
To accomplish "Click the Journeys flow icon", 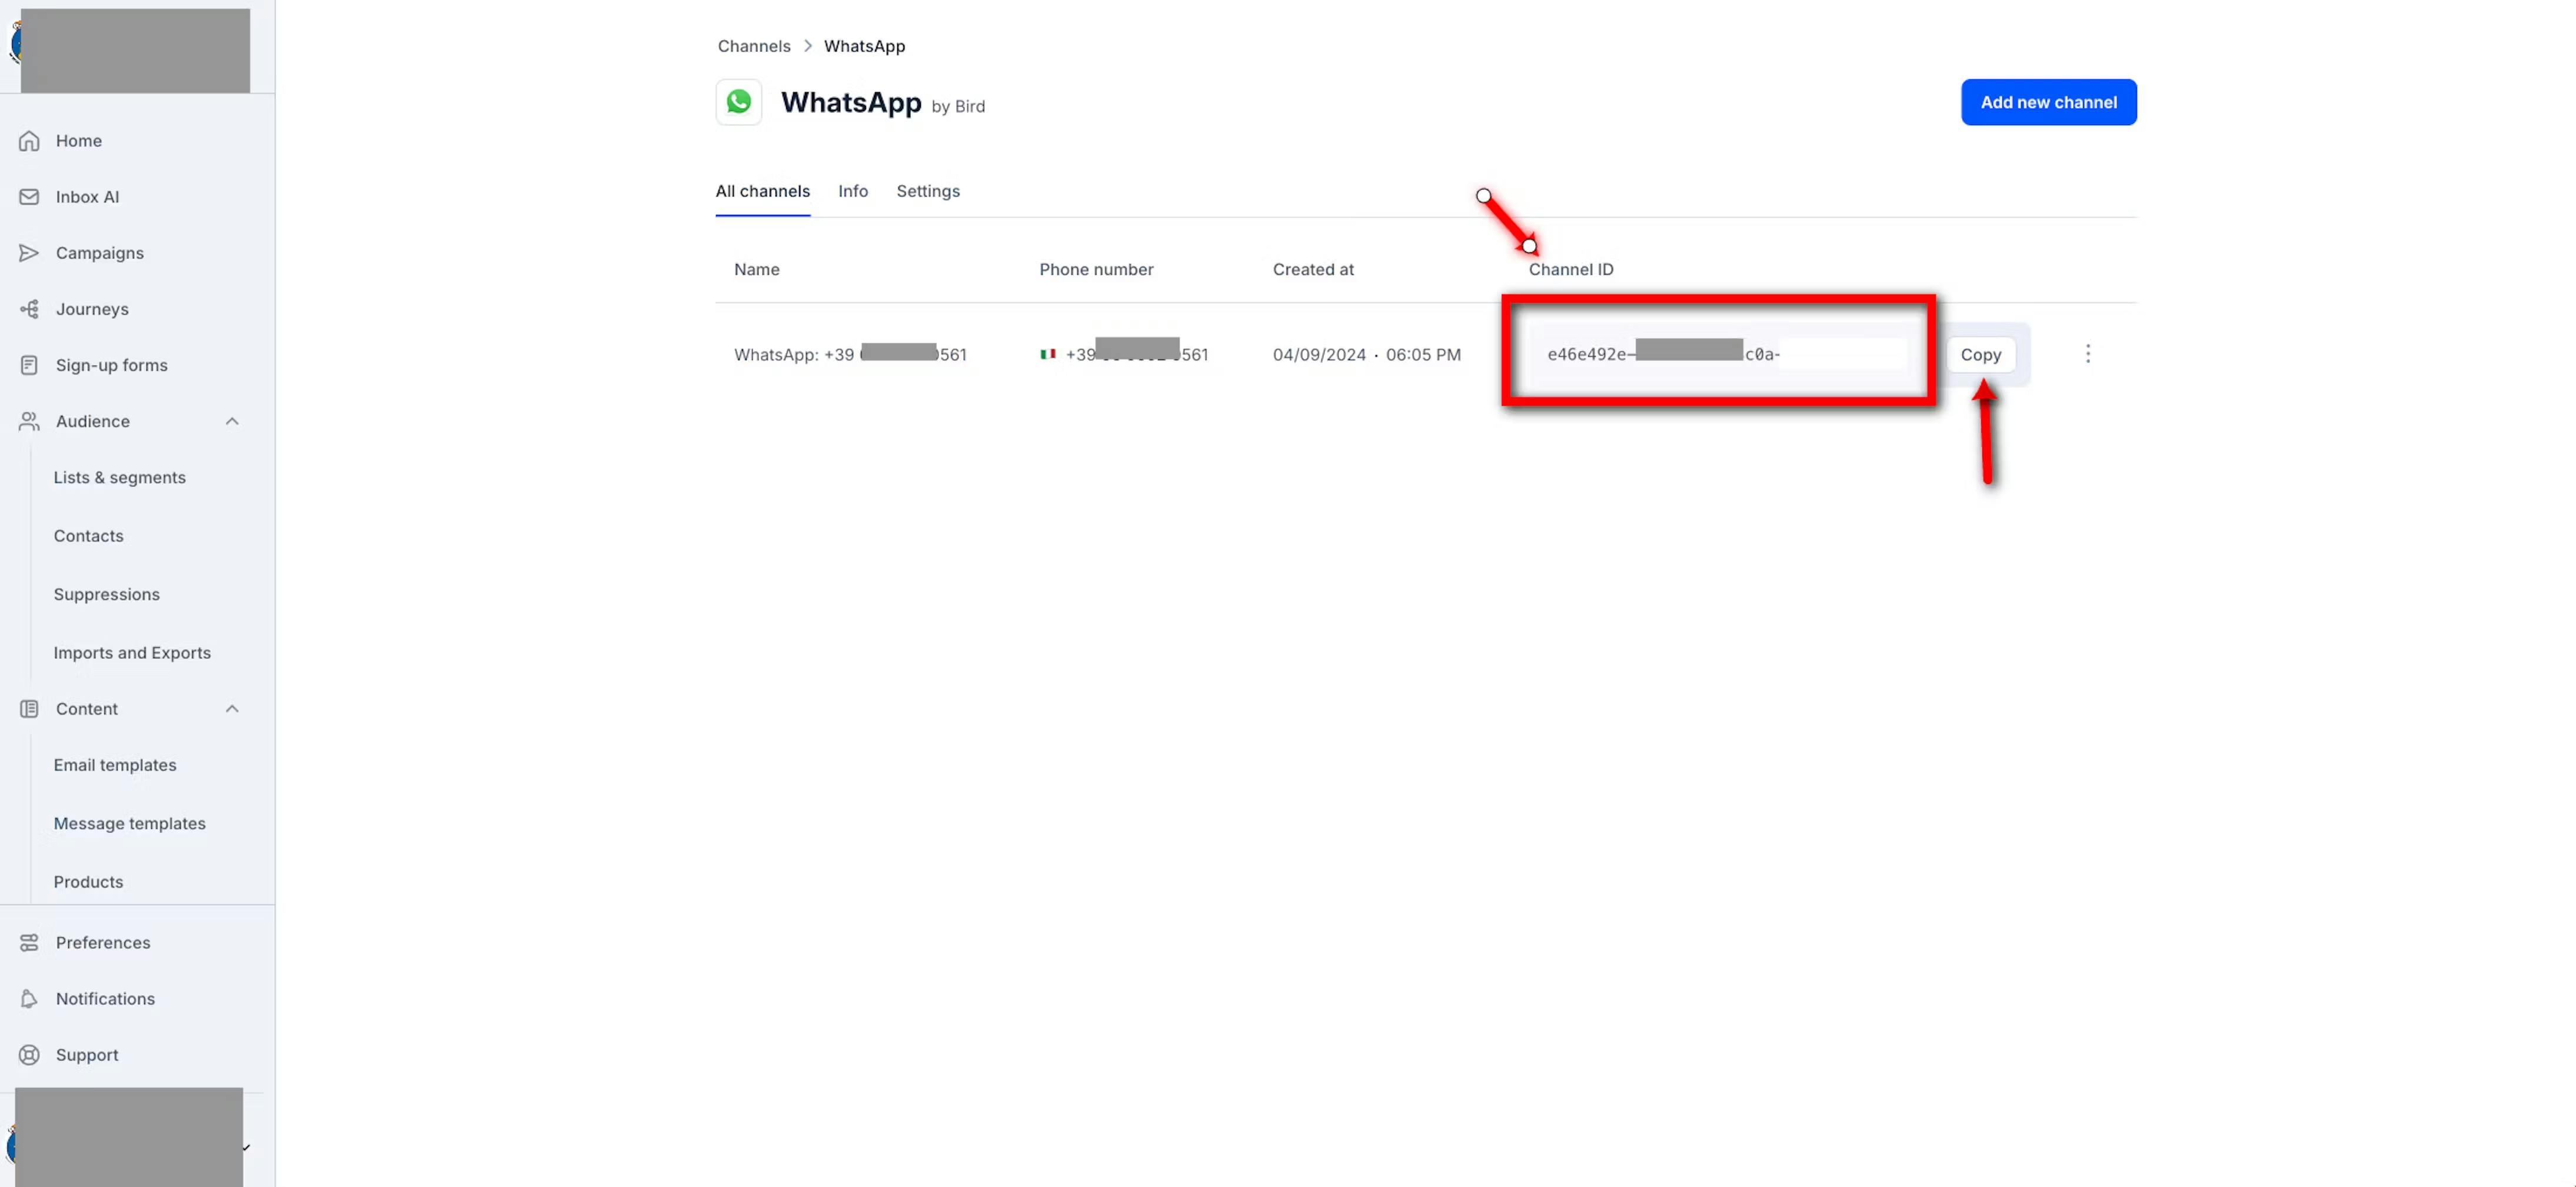I will [29, 309].
